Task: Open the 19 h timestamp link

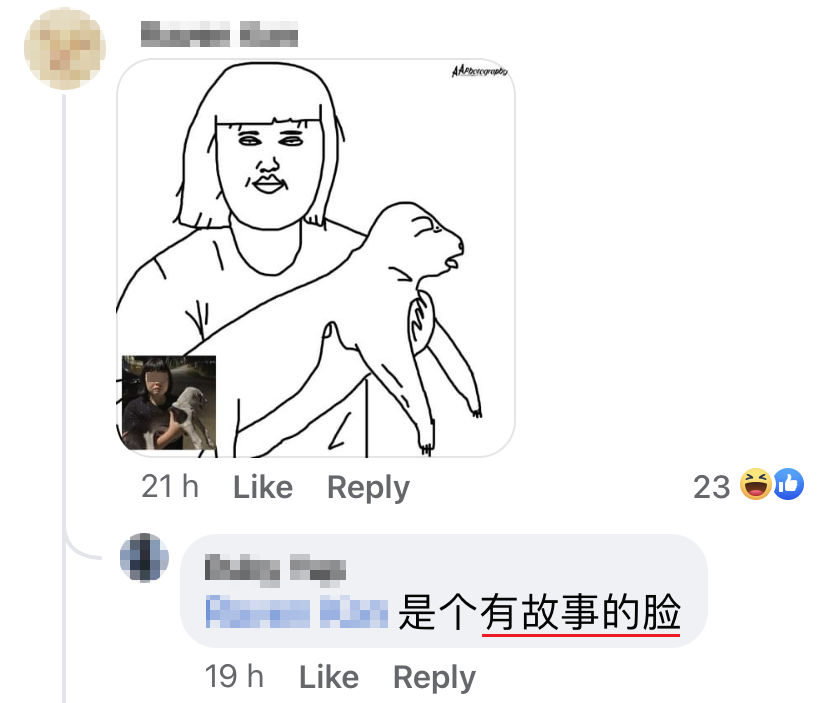Action: coord(234,677)
